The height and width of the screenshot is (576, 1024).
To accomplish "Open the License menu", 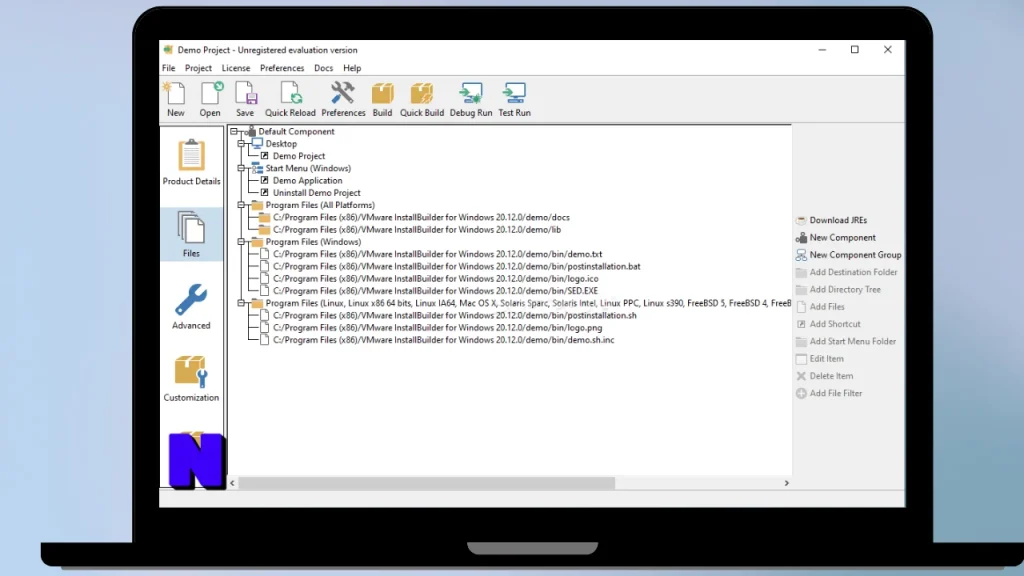I will point(236,68).
